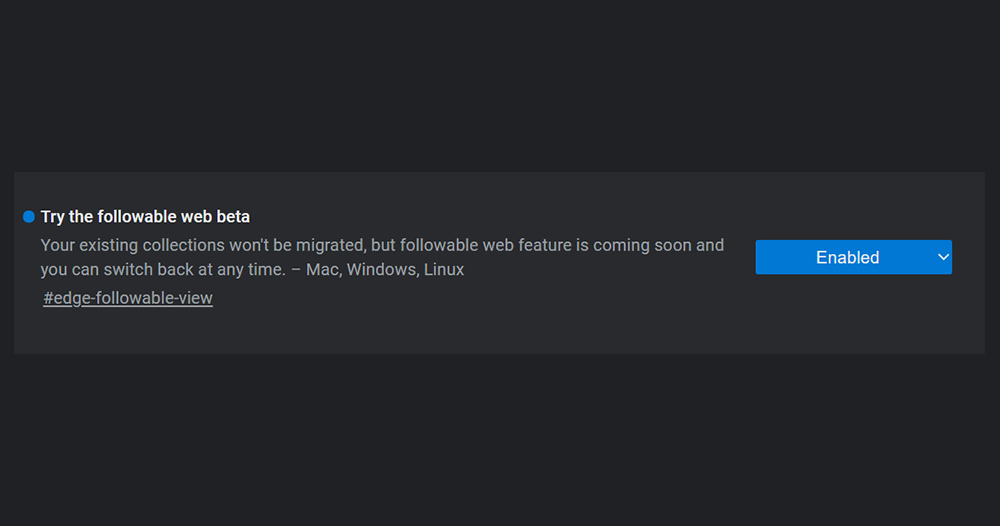Click the word 'Windows' in platform list
Viewport: 1000px width, 526px height.
382,269
